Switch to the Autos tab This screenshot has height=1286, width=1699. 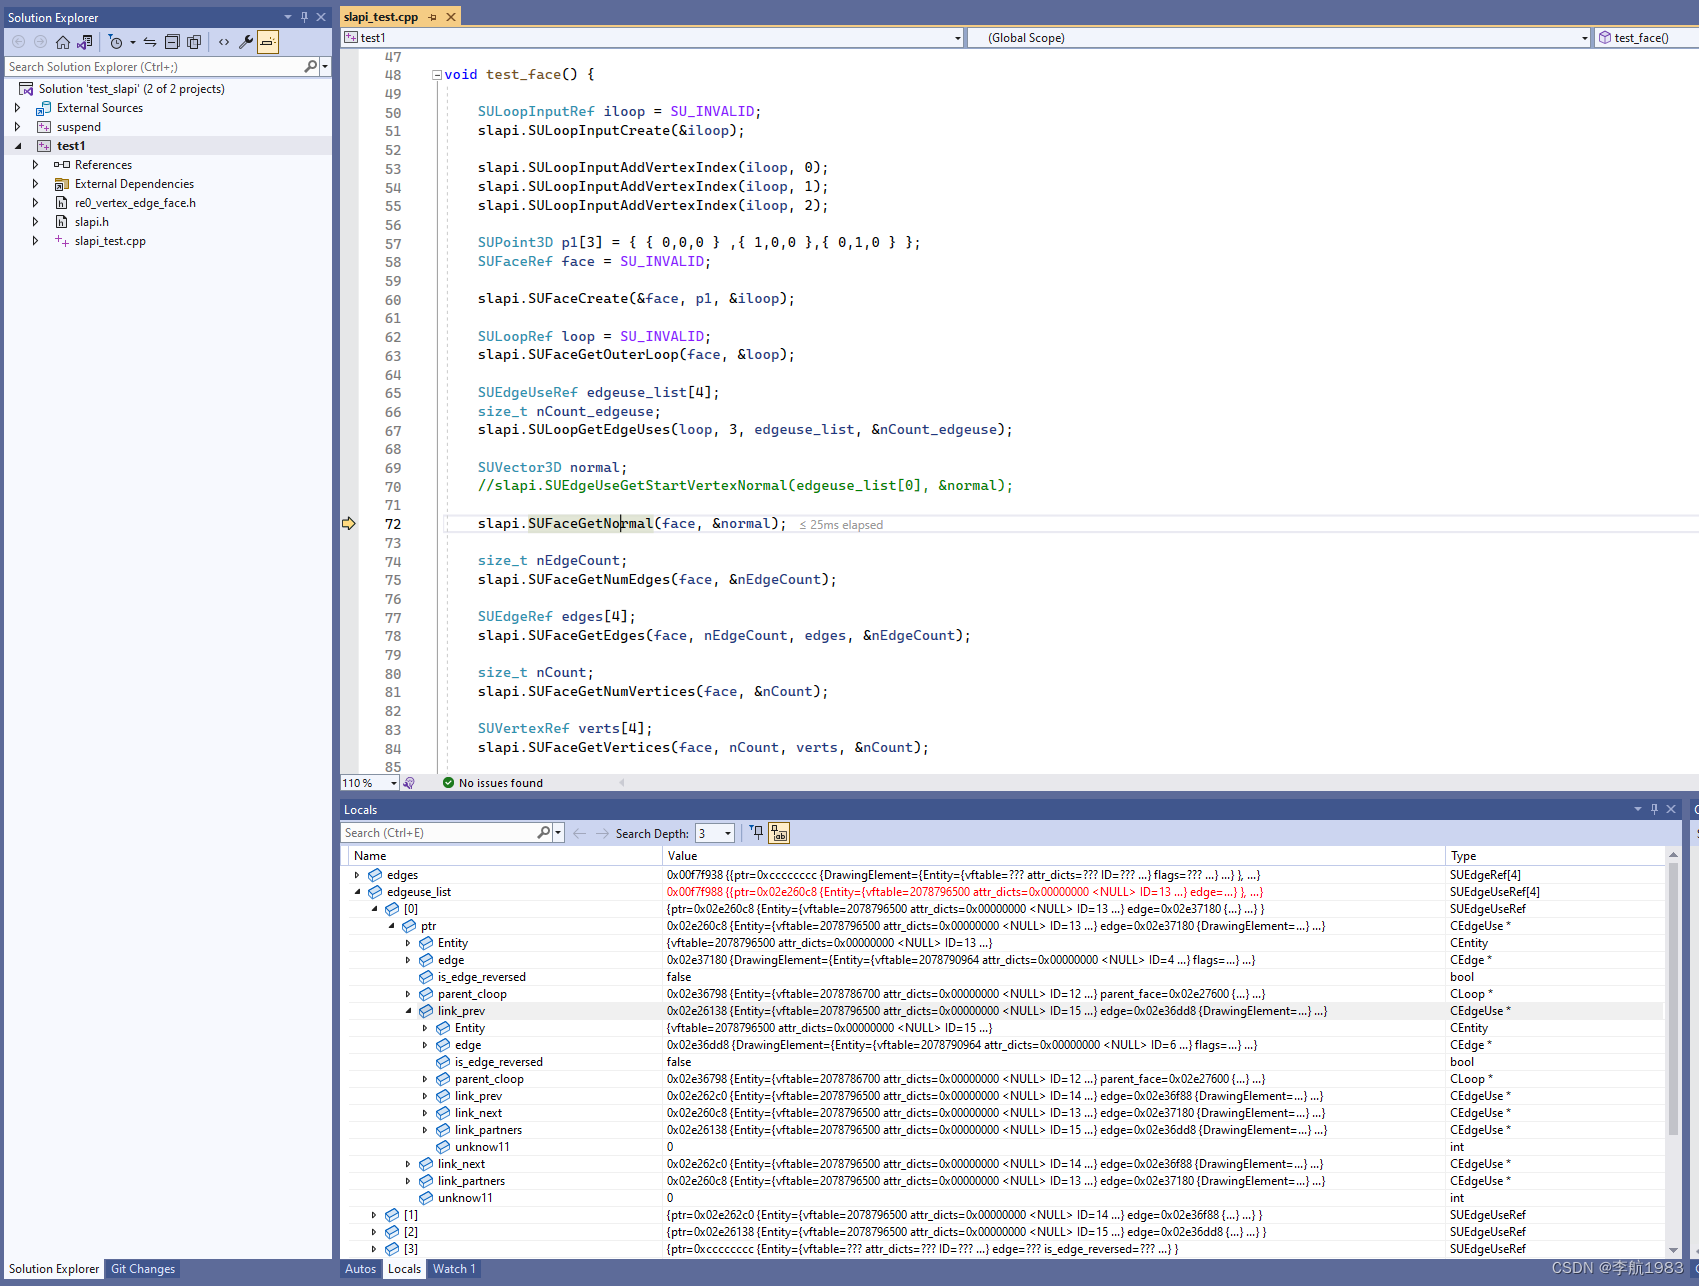[x=360, y=1269]
